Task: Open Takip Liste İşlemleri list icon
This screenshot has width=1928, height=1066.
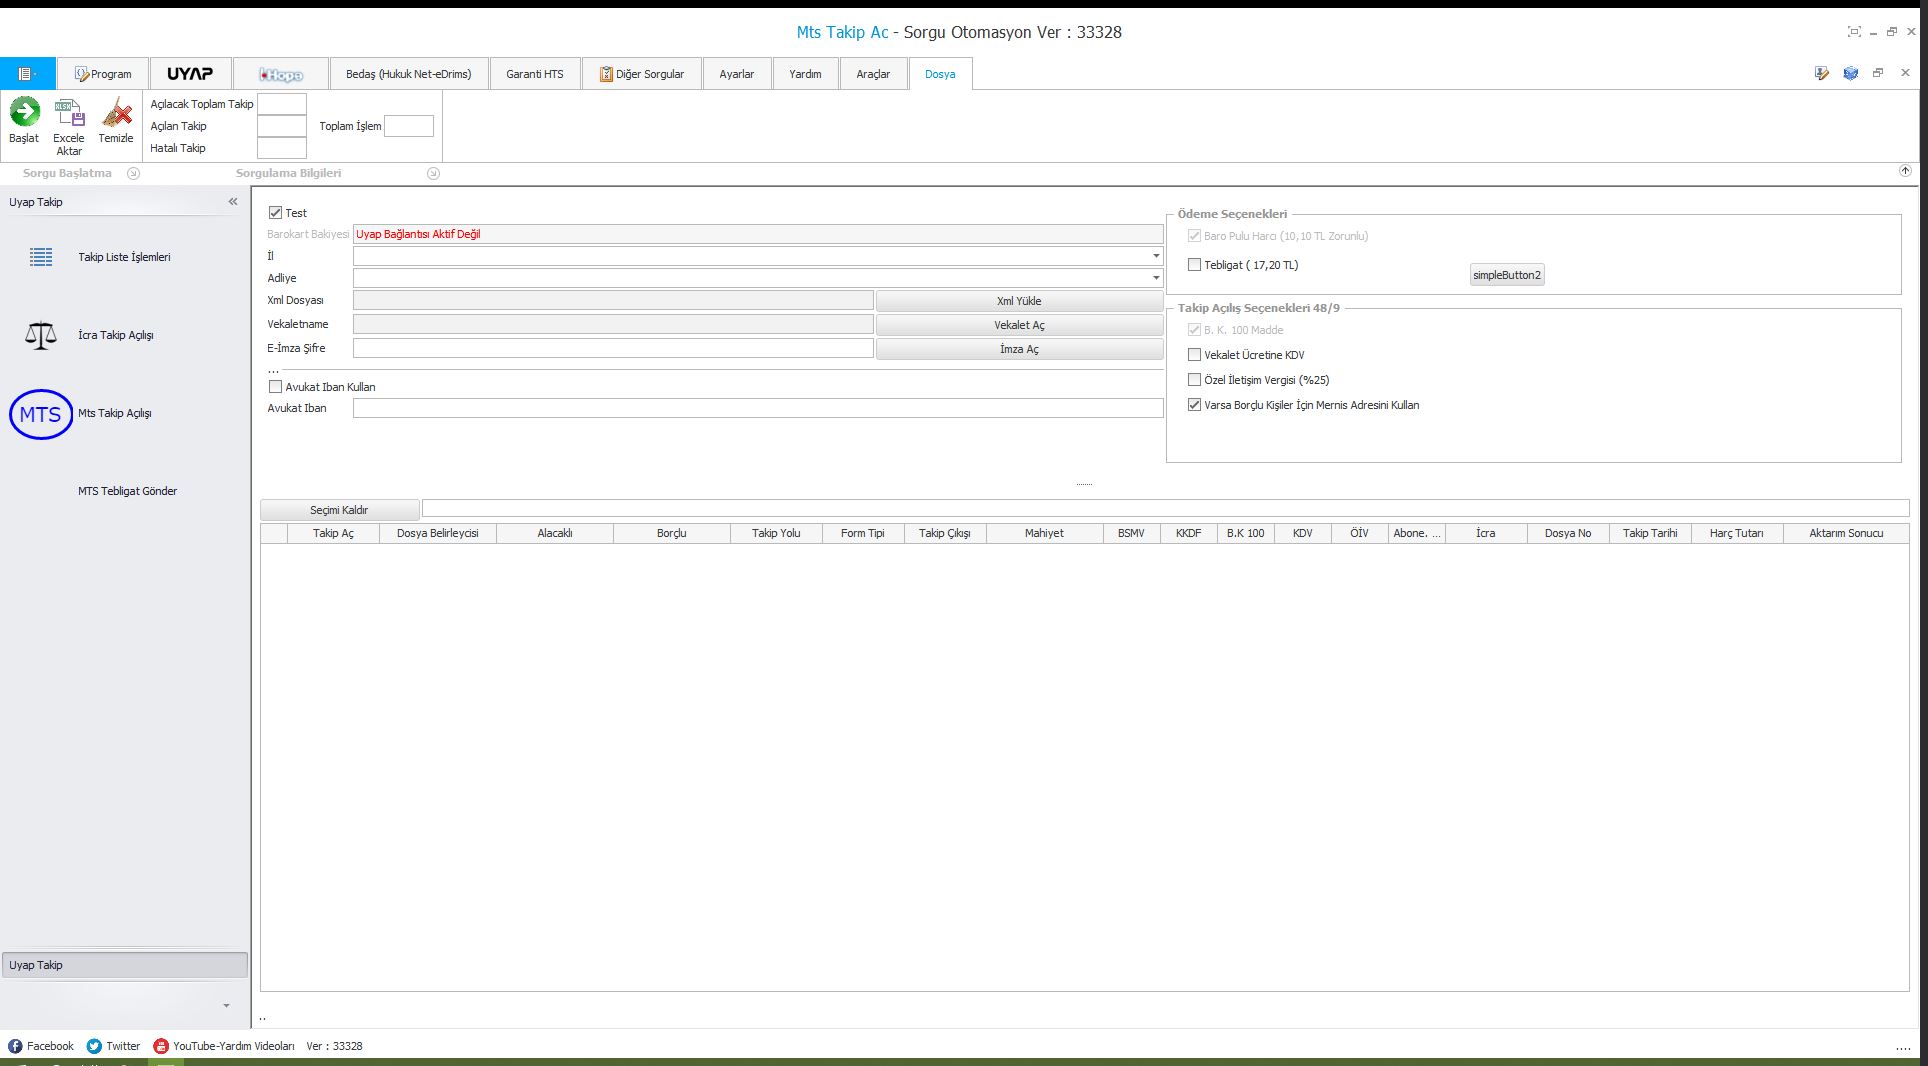Action: point(41,257)
